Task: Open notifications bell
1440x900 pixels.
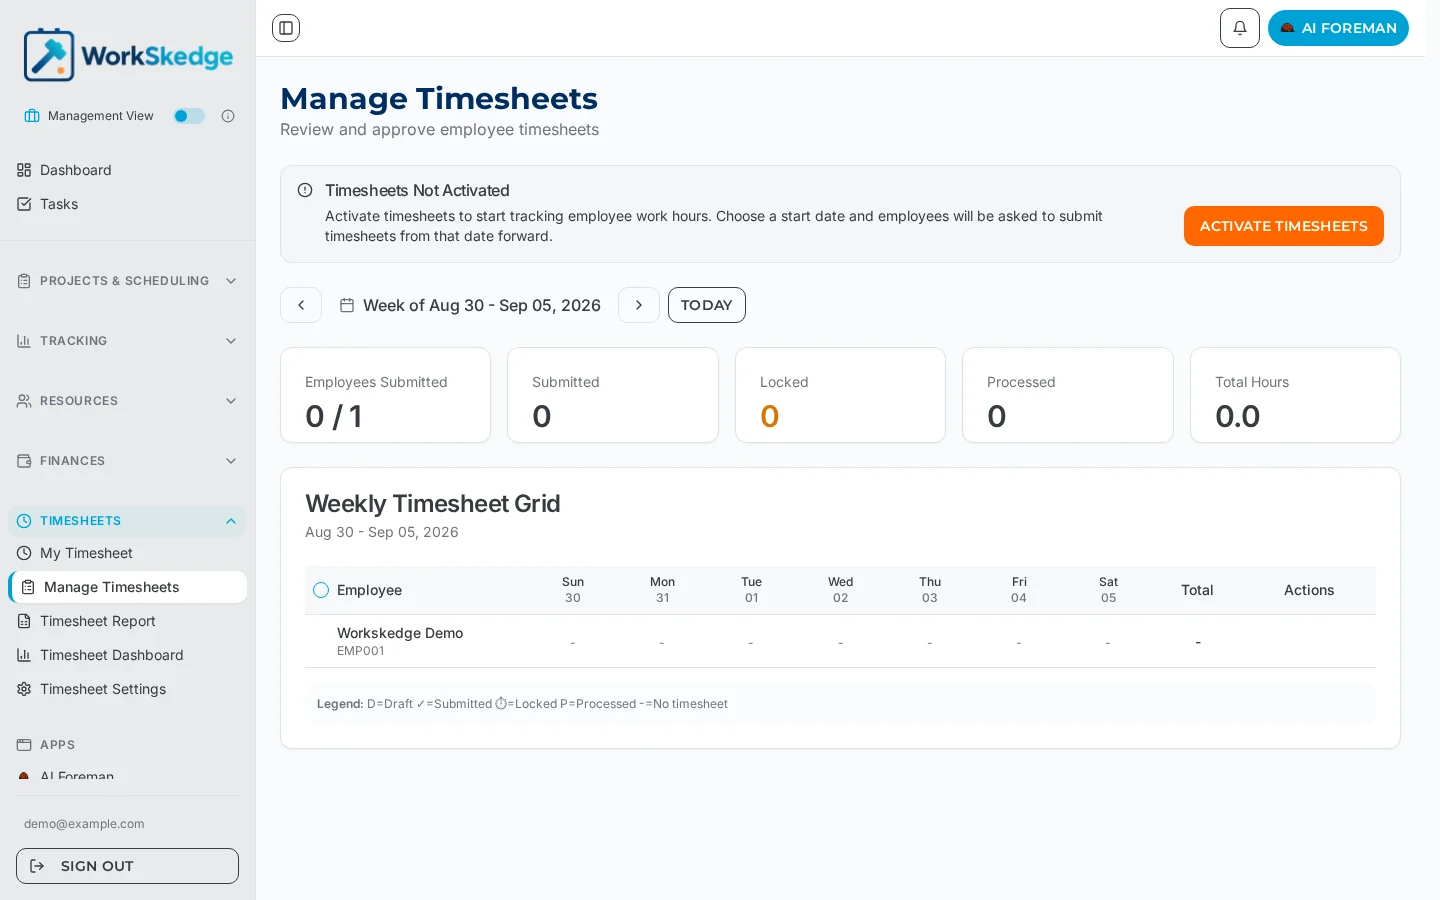Action: 1240,28
